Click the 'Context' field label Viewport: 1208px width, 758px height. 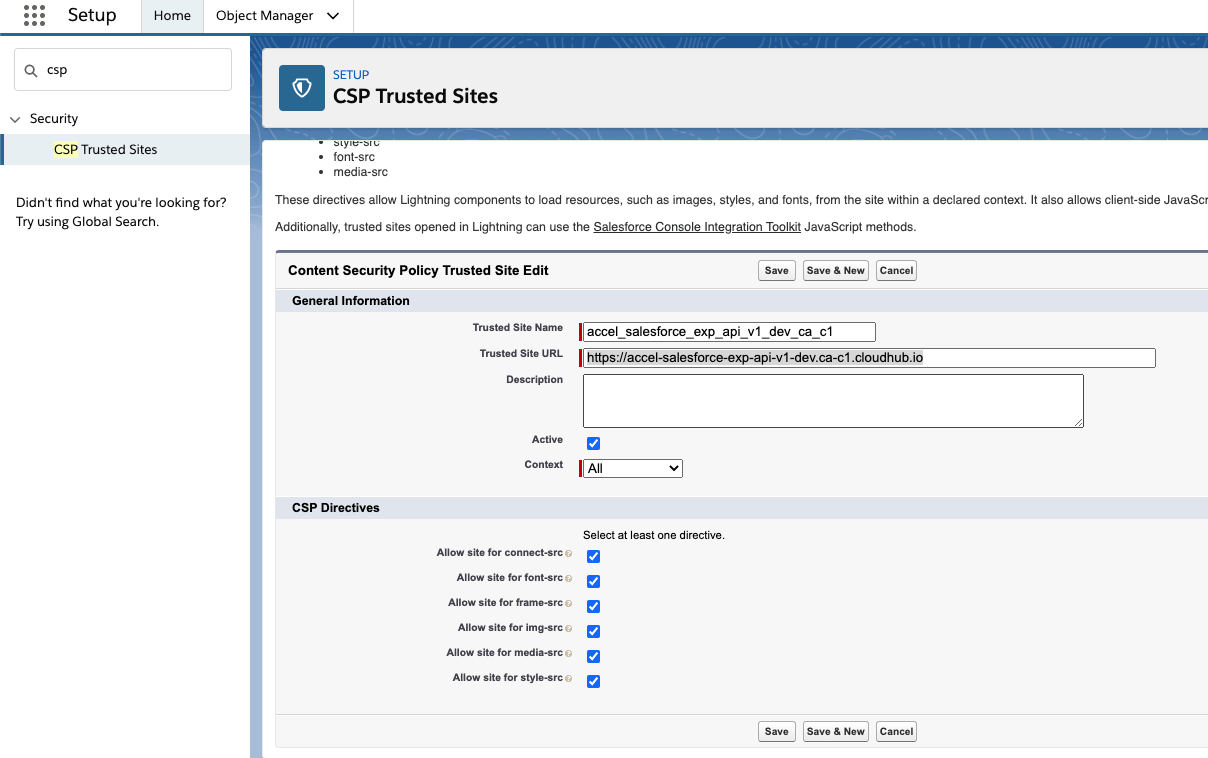click(544, 465)
